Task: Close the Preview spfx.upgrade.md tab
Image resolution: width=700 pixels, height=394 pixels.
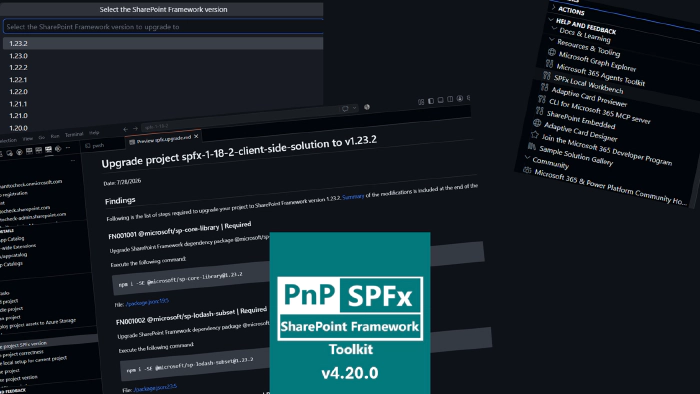Action: 196,136
